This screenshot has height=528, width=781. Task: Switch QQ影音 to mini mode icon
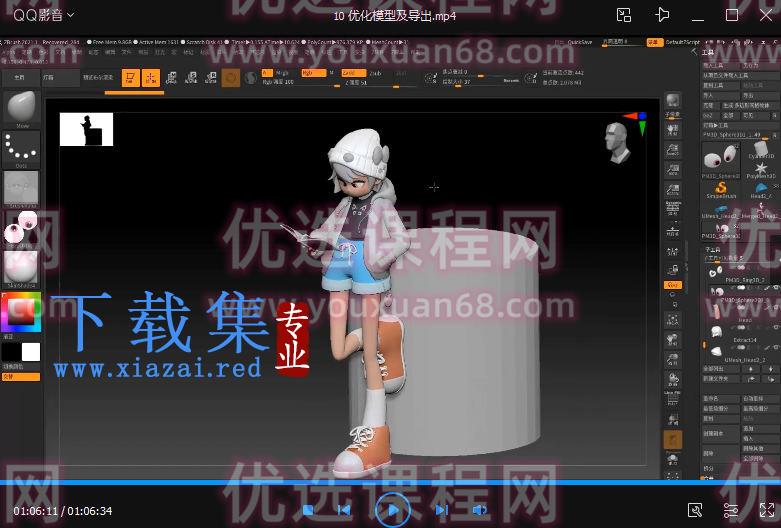(x=624, y=15)
